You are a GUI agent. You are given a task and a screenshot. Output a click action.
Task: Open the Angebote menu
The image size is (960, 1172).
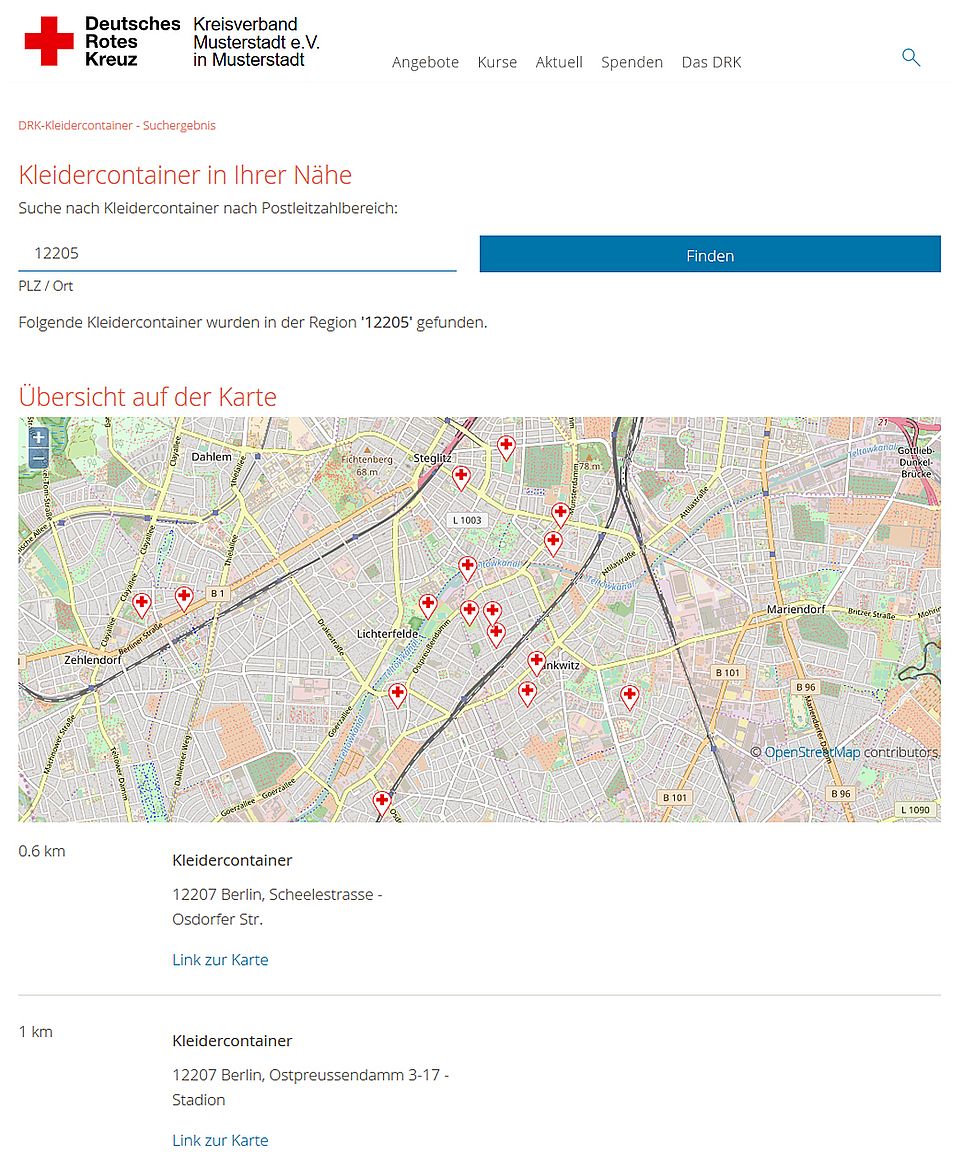coord(425,62)
